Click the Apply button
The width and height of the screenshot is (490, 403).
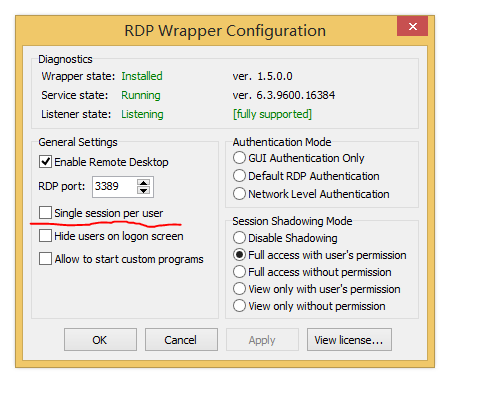pyautogui.click(x=262, y=340)
